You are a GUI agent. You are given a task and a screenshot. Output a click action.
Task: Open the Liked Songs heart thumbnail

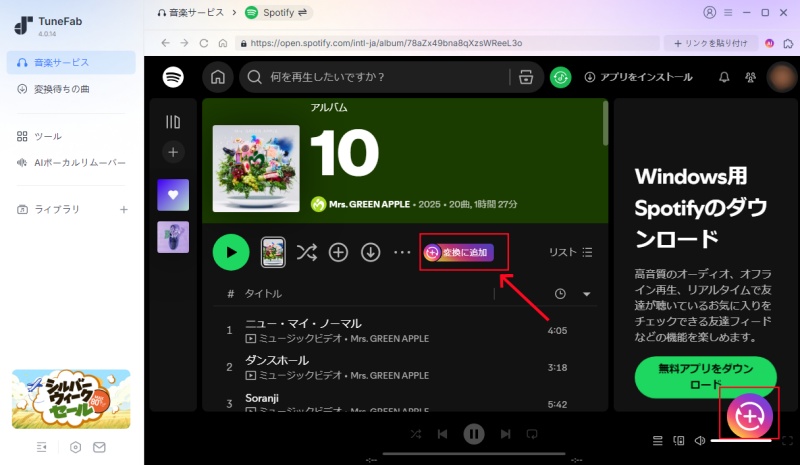[x=173, y=195]
